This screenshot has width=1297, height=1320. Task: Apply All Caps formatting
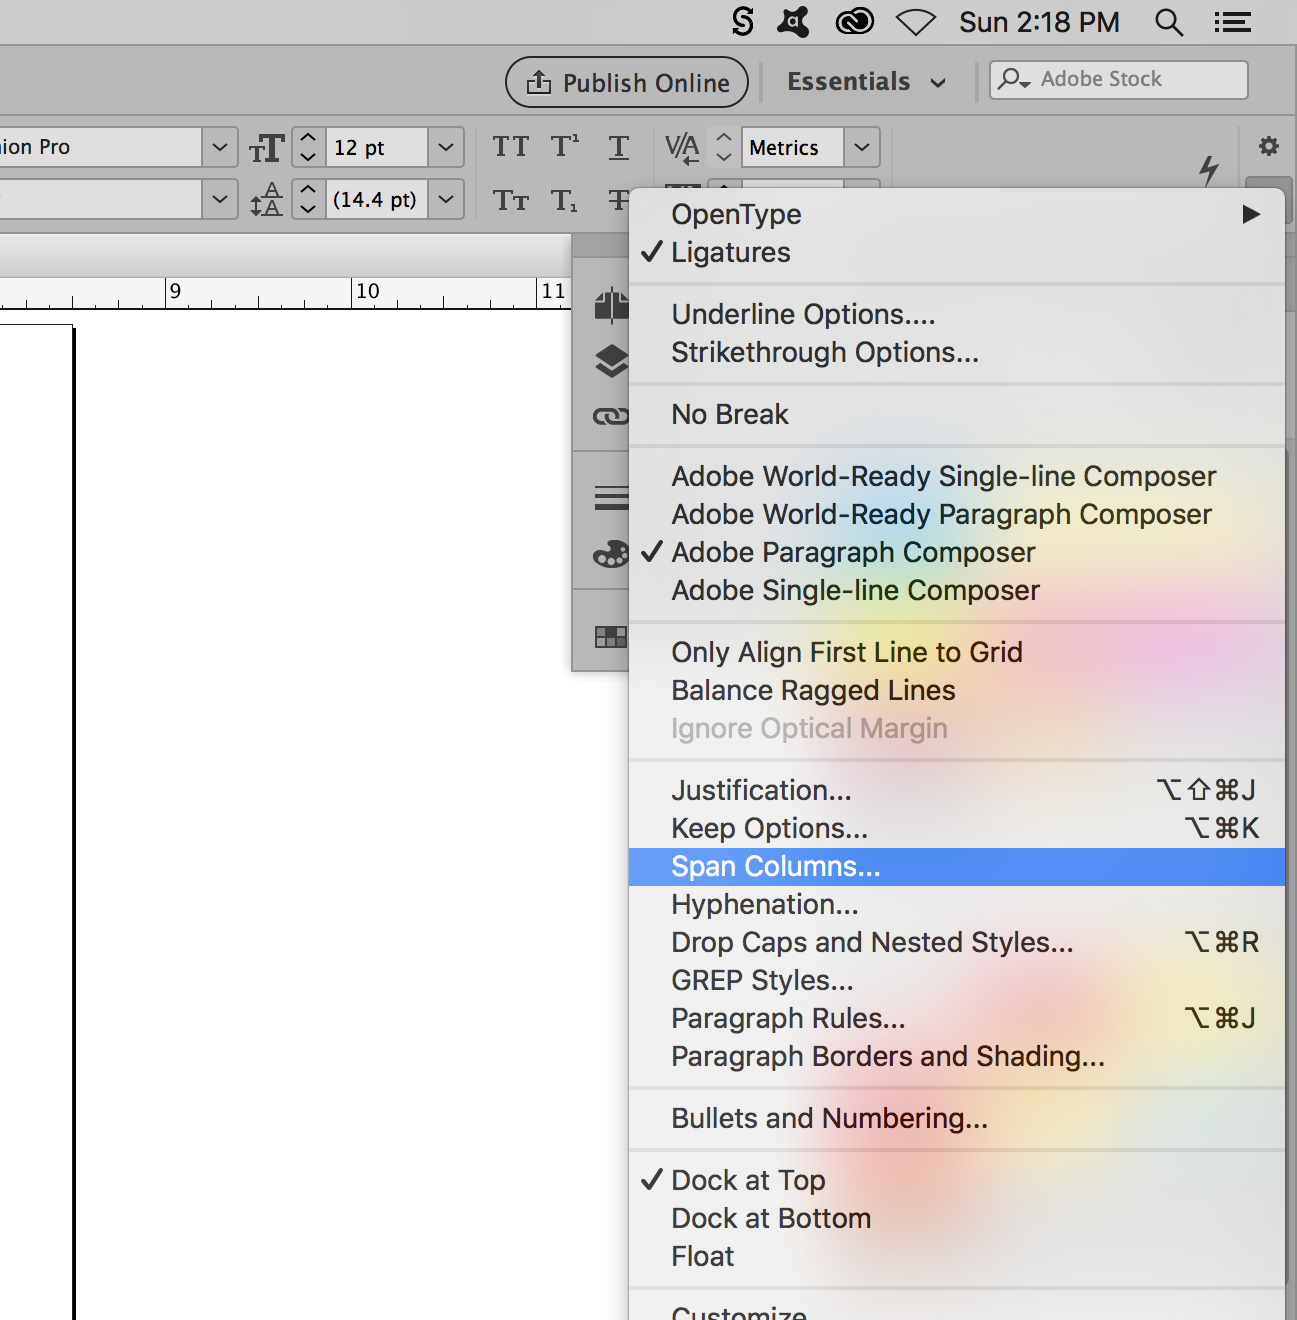point(511,147)
